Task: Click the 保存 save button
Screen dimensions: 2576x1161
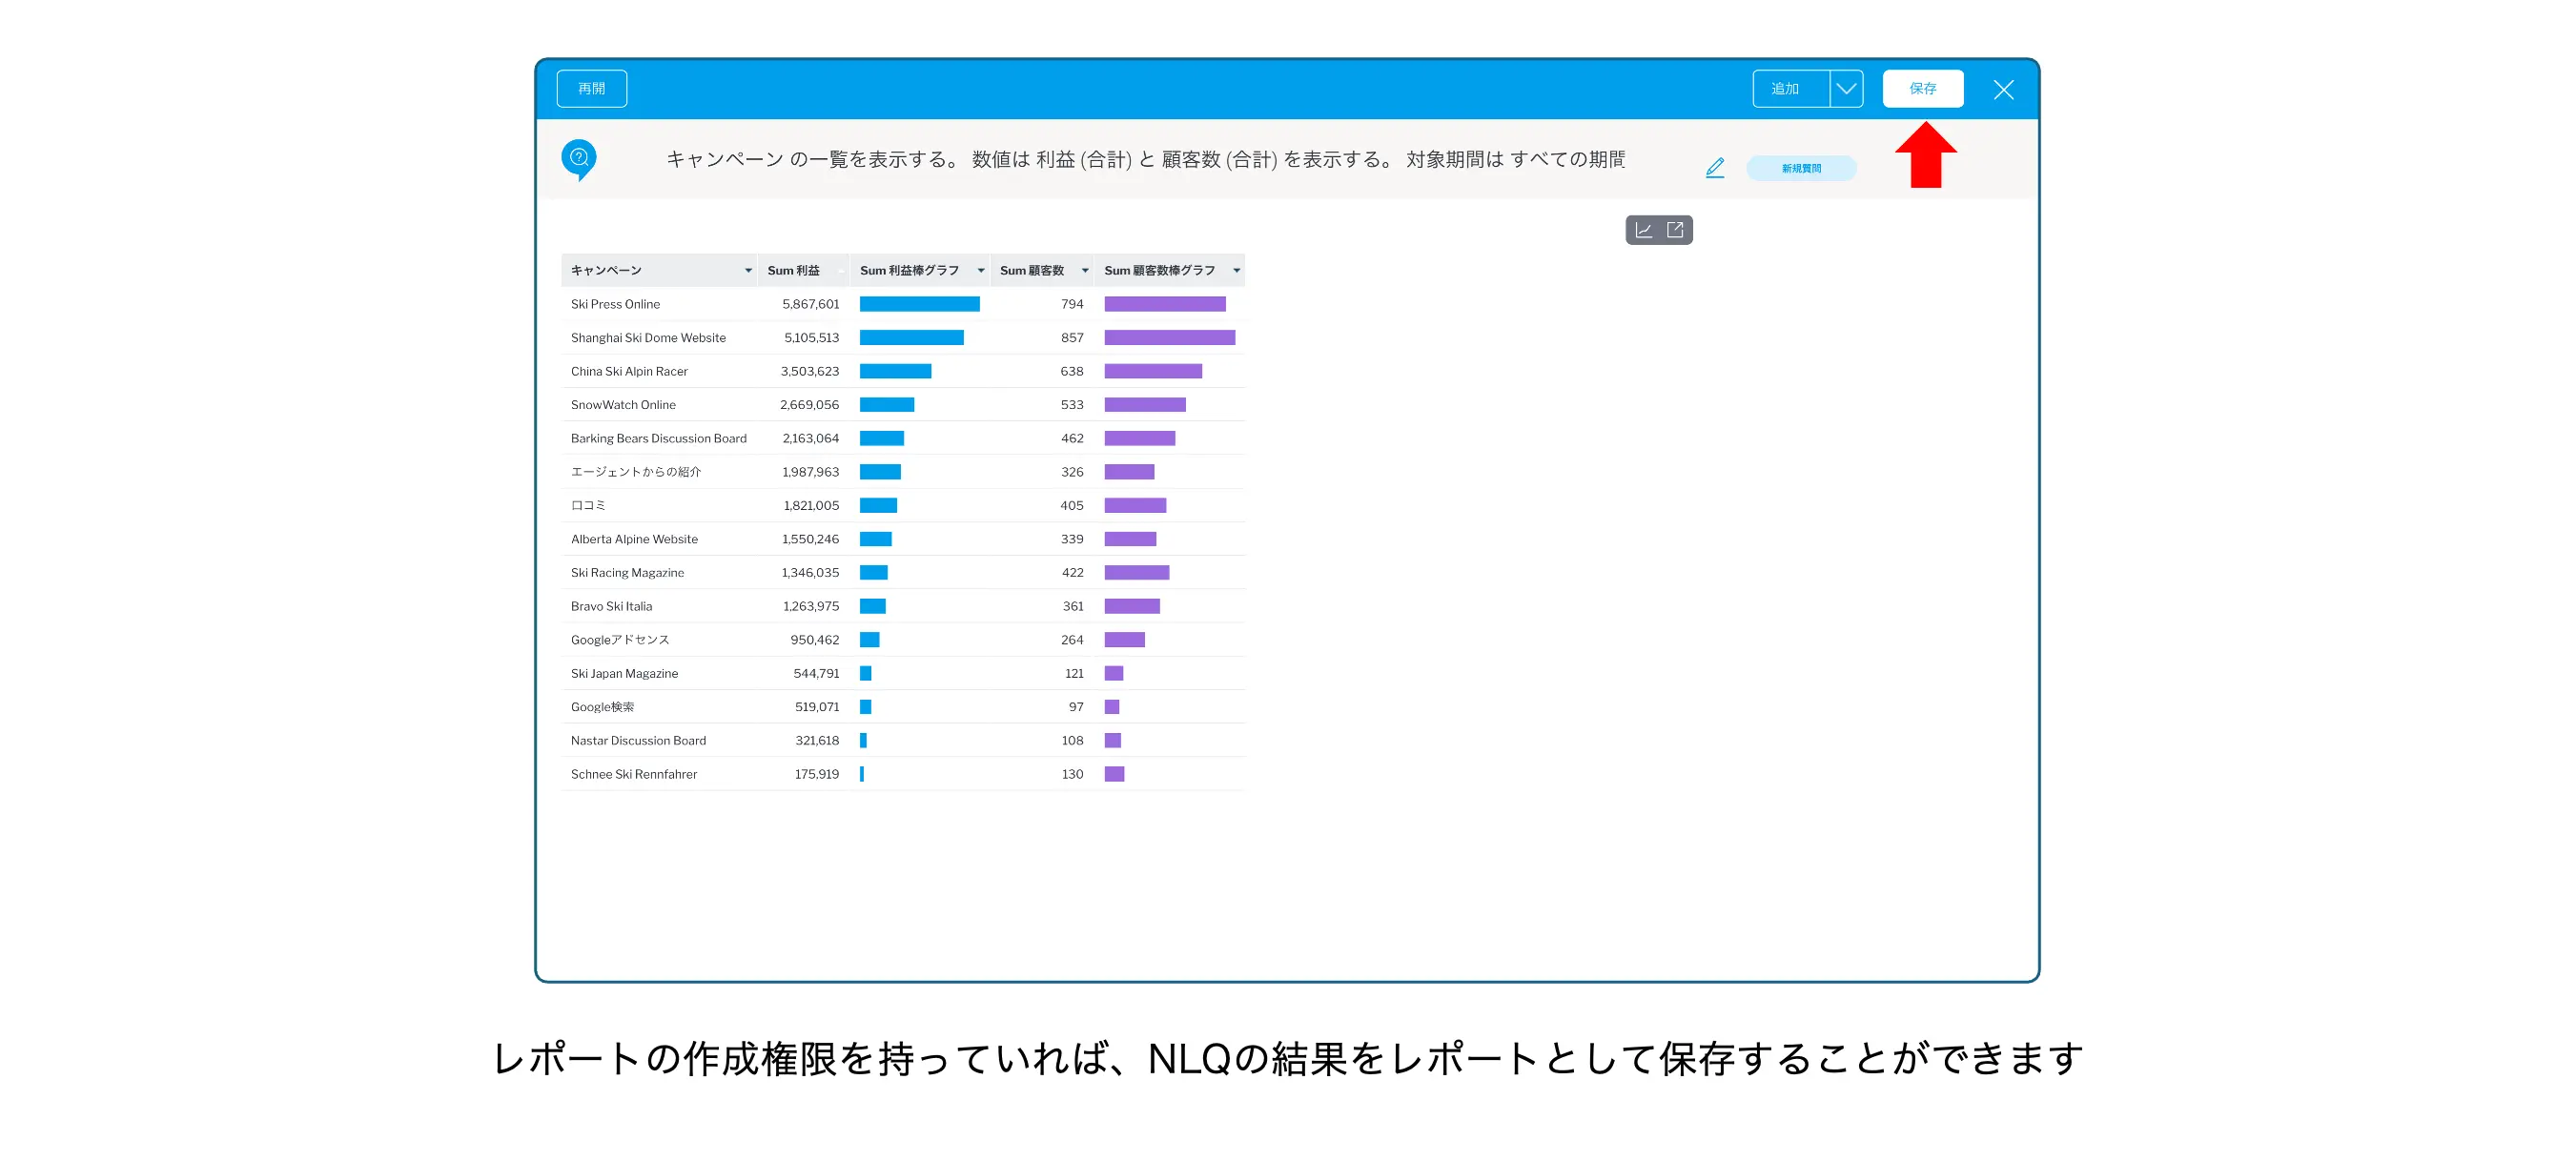Action: 1922,89
